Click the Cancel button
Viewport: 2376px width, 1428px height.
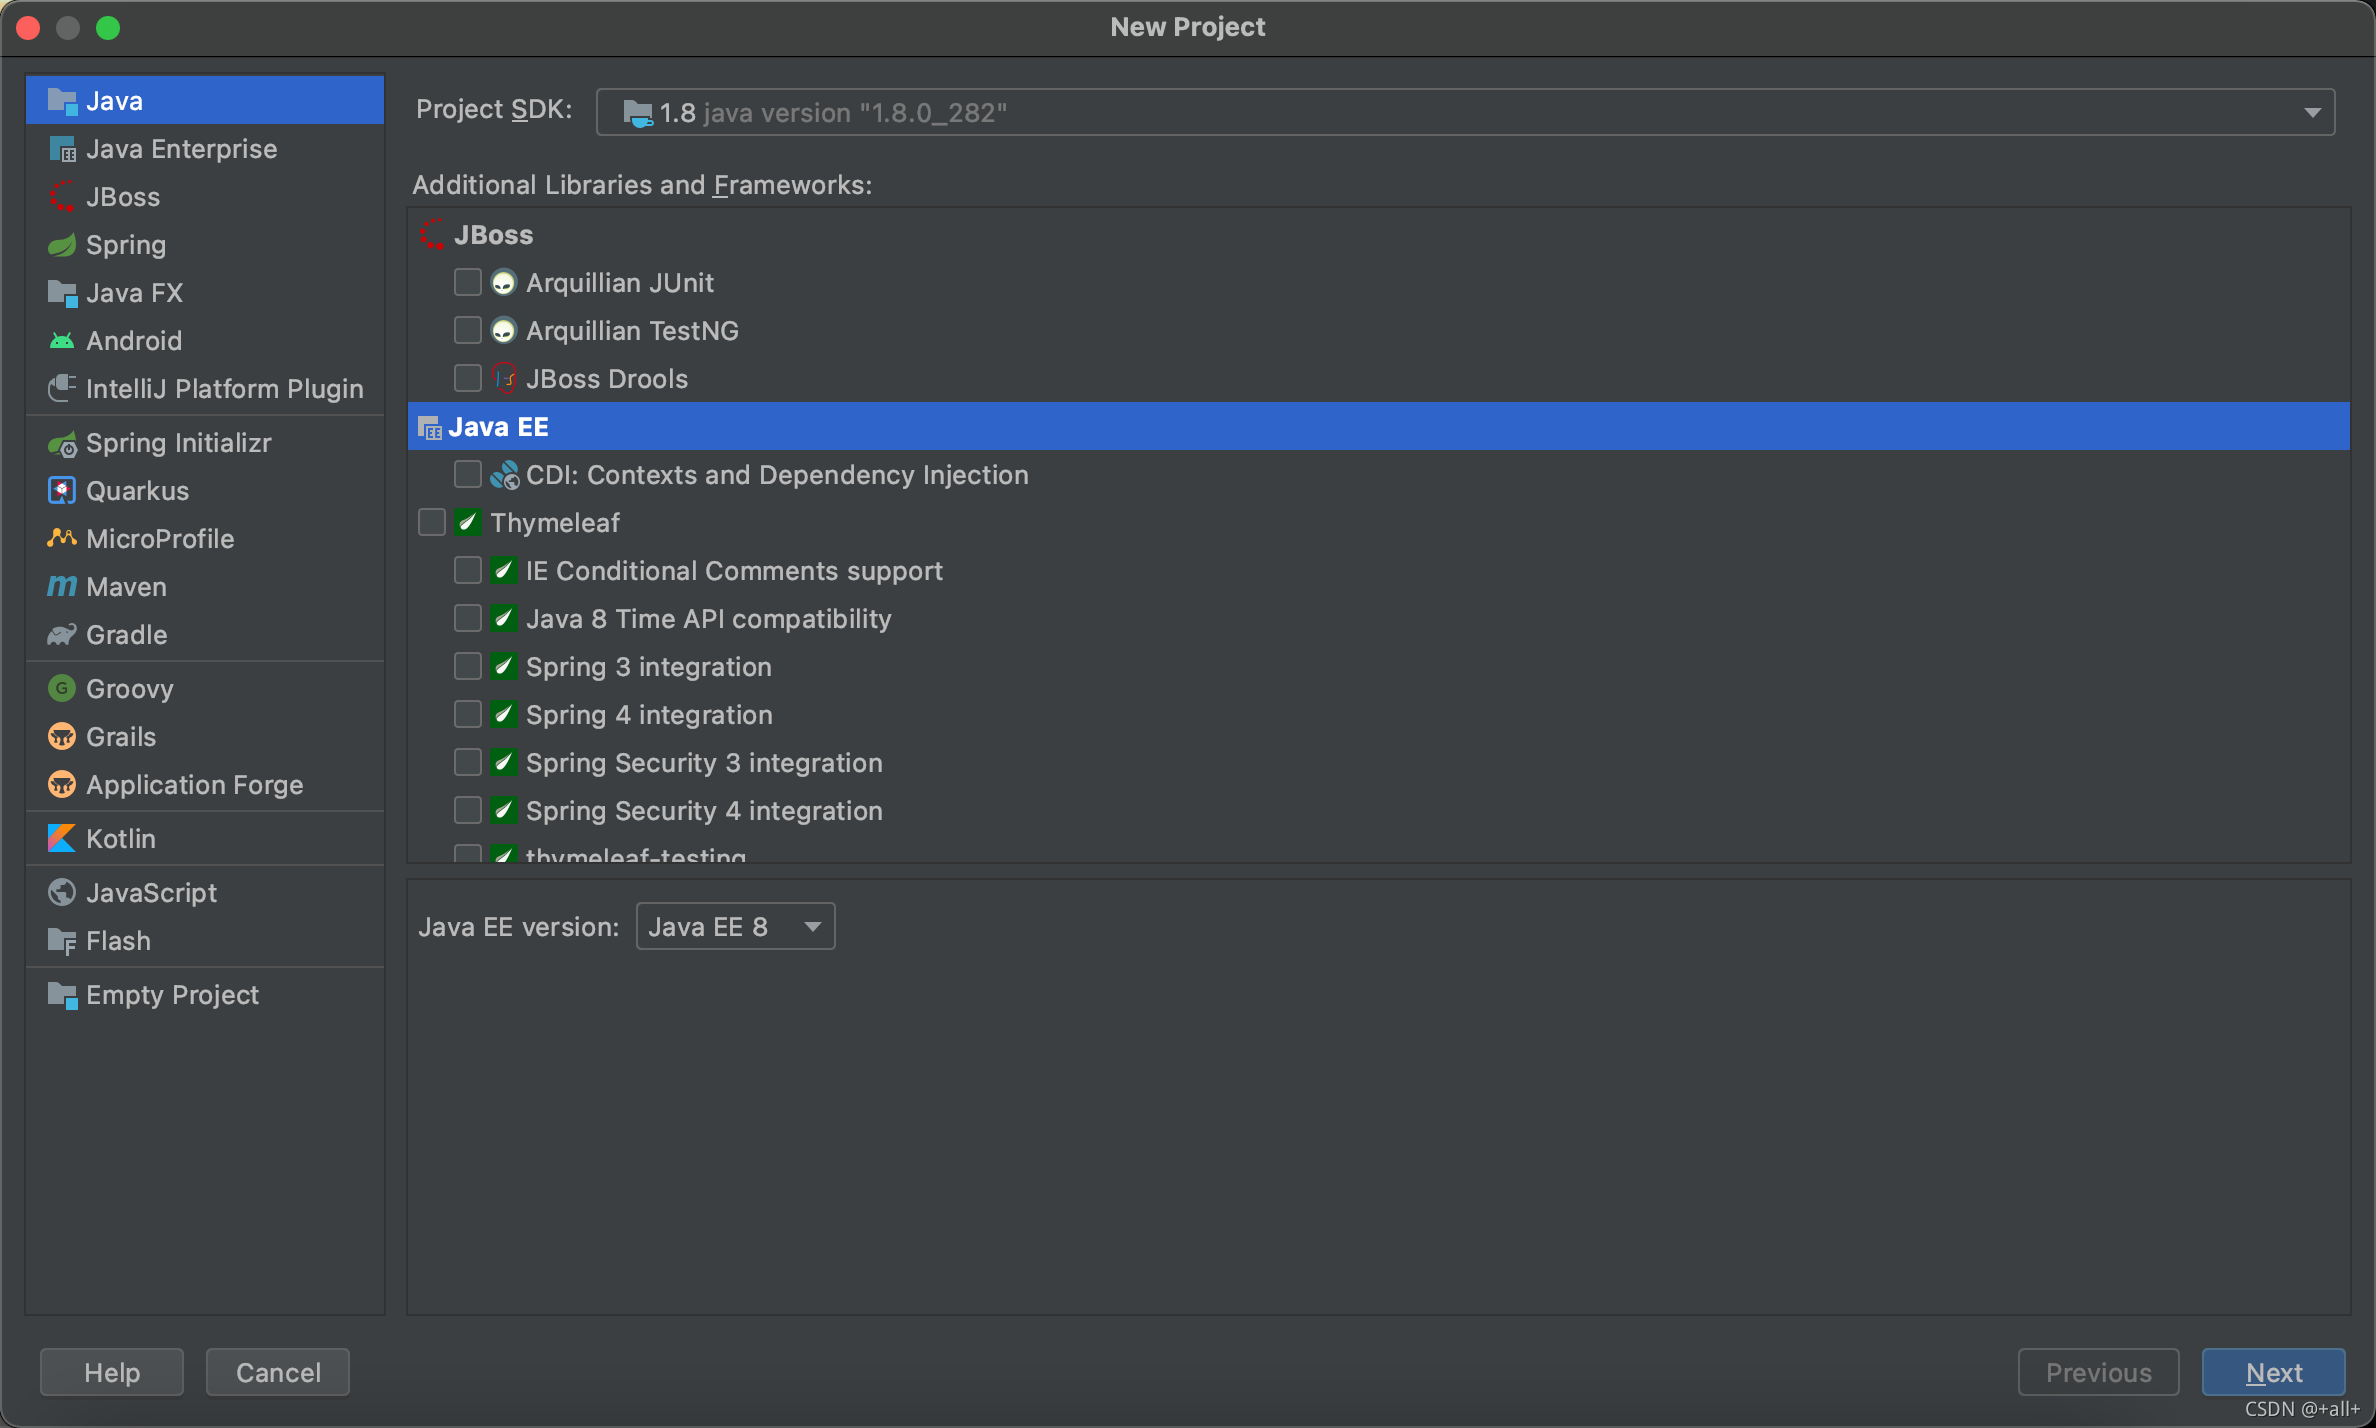pyautogui.click(x=278, y=1372)
